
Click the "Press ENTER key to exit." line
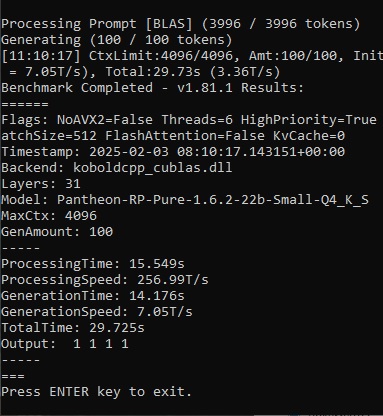(96, 392)
